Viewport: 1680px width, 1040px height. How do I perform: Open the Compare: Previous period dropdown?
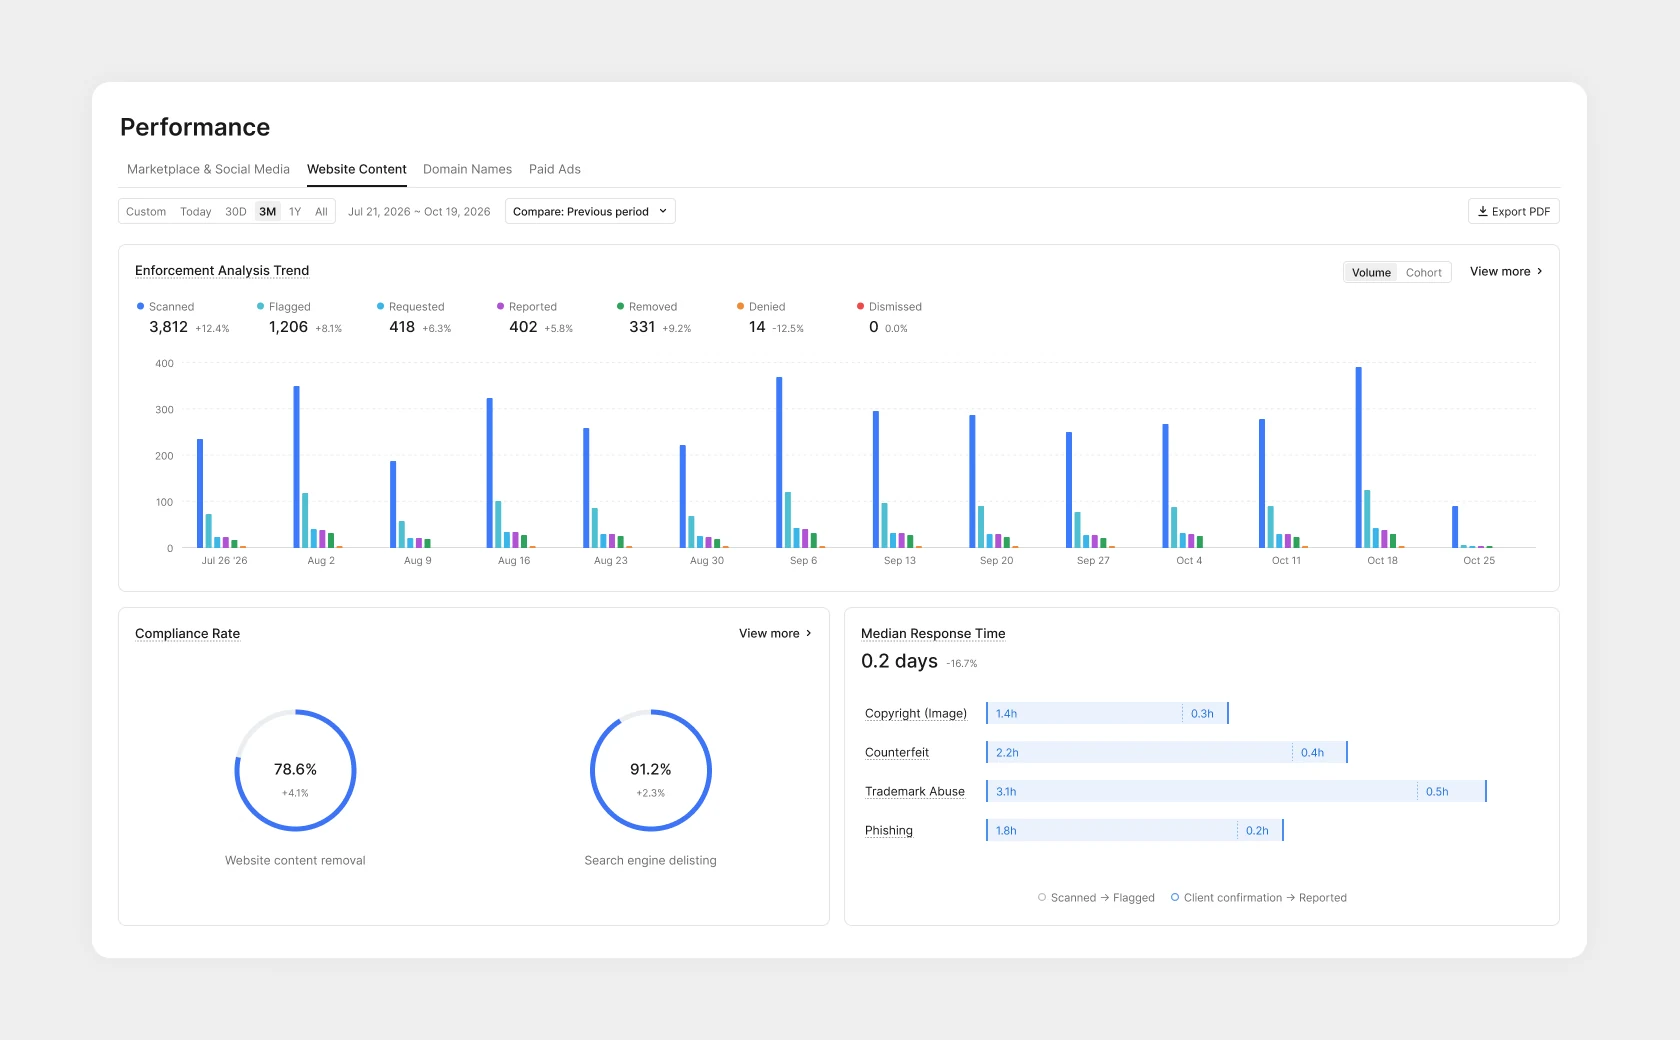pos(590,211)
